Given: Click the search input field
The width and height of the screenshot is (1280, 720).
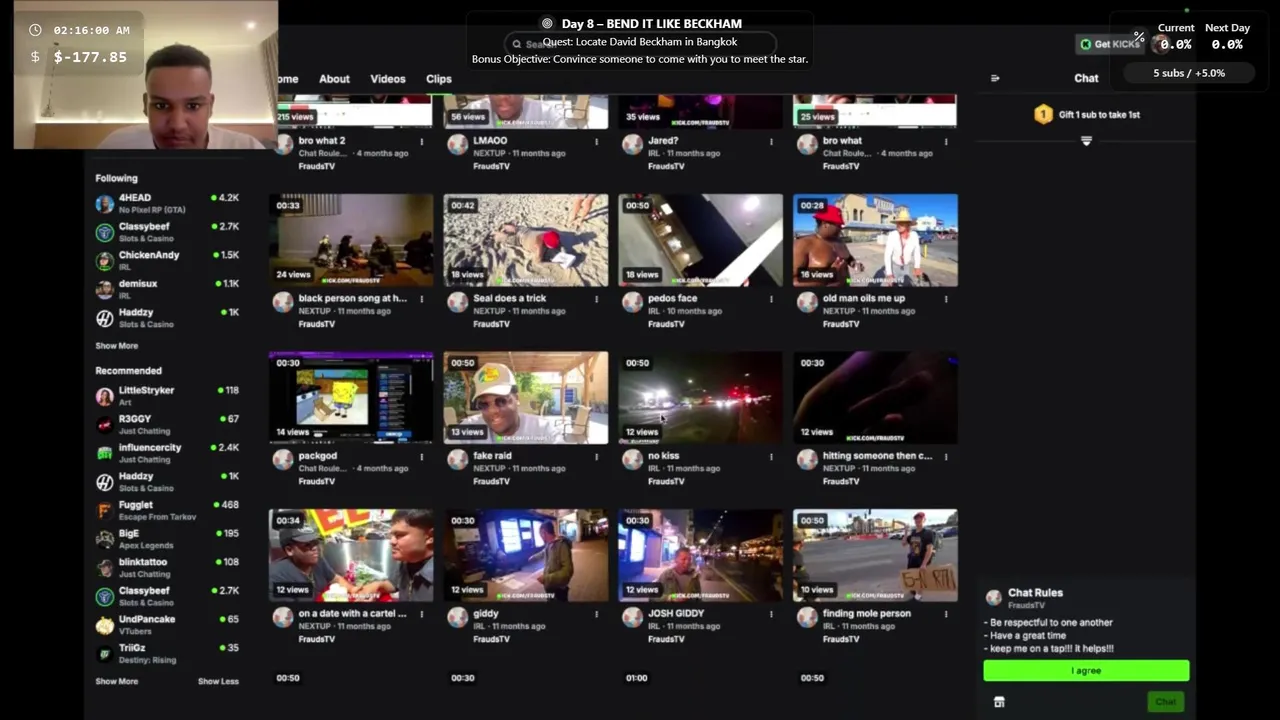Looking at the screenshot, I should coord(640,44).
